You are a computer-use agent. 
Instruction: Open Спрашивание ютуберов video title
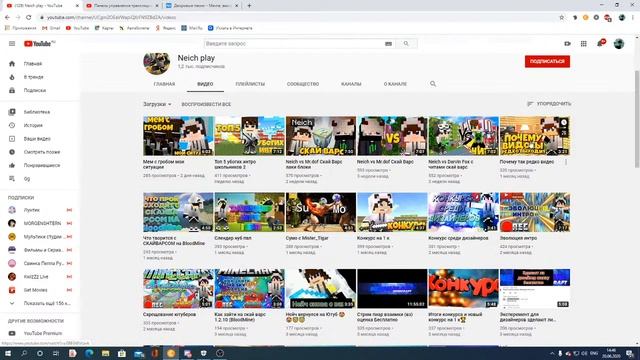169,315
